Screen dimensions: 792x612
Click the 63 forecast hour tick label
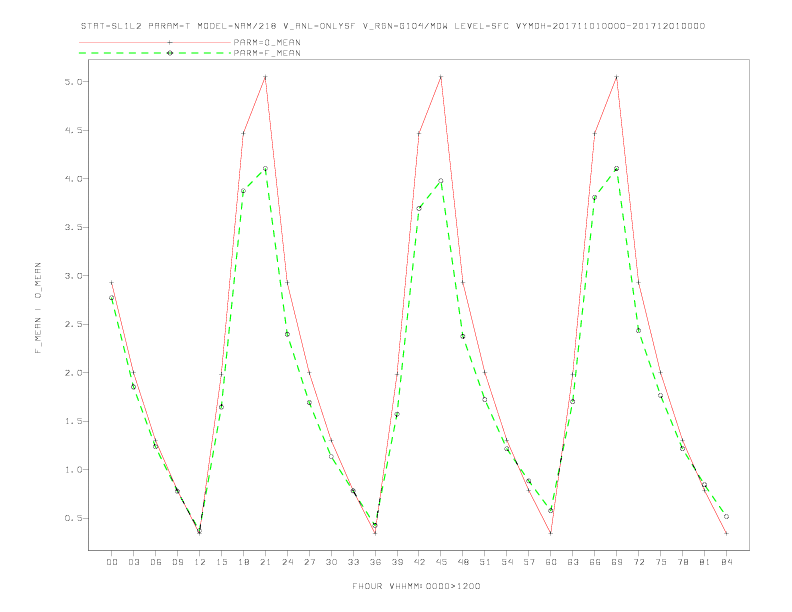pos(573,562)
